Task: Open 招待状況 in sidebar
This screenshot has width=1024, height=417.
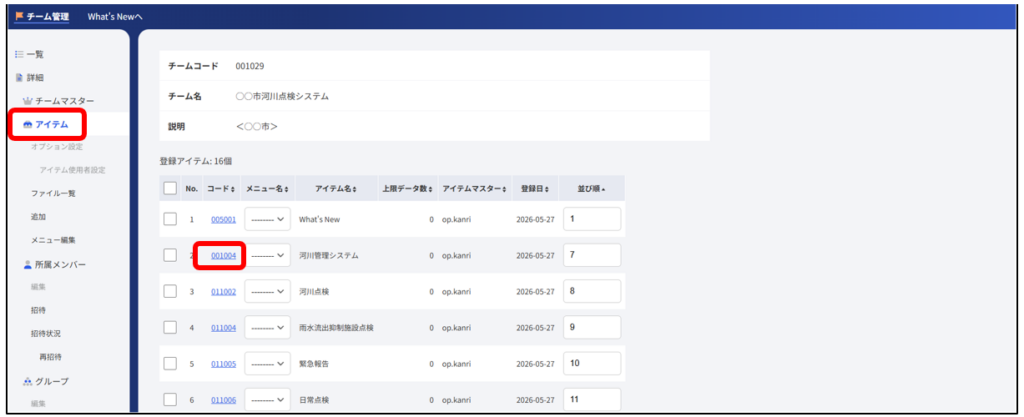Action: [x=46, y=333]
